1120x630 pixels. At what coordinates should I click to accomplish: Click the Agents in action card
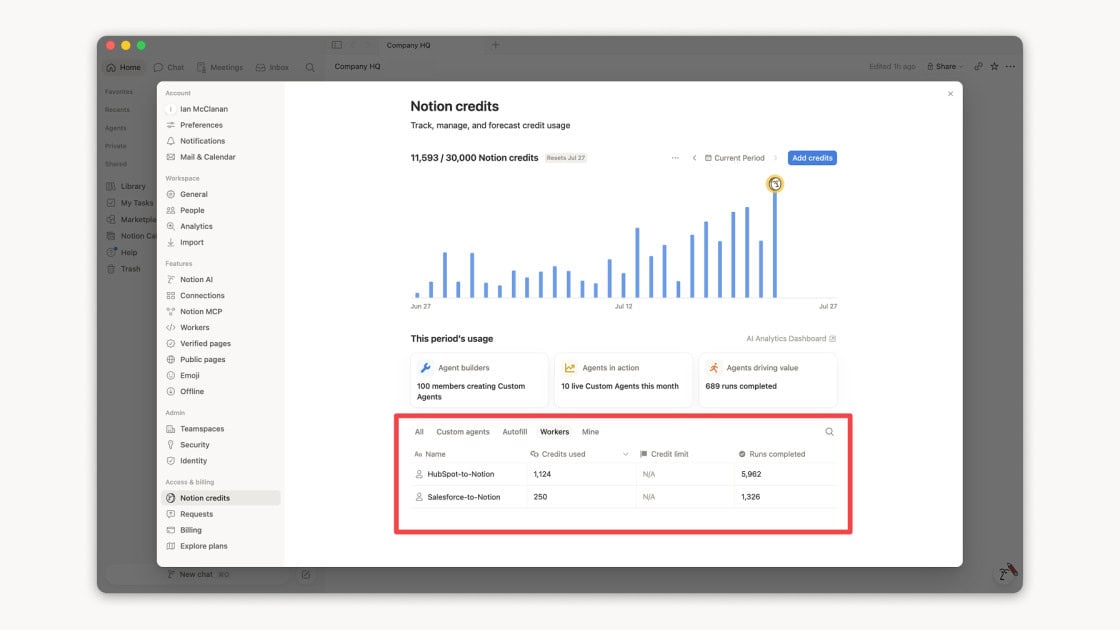[624, 380]
